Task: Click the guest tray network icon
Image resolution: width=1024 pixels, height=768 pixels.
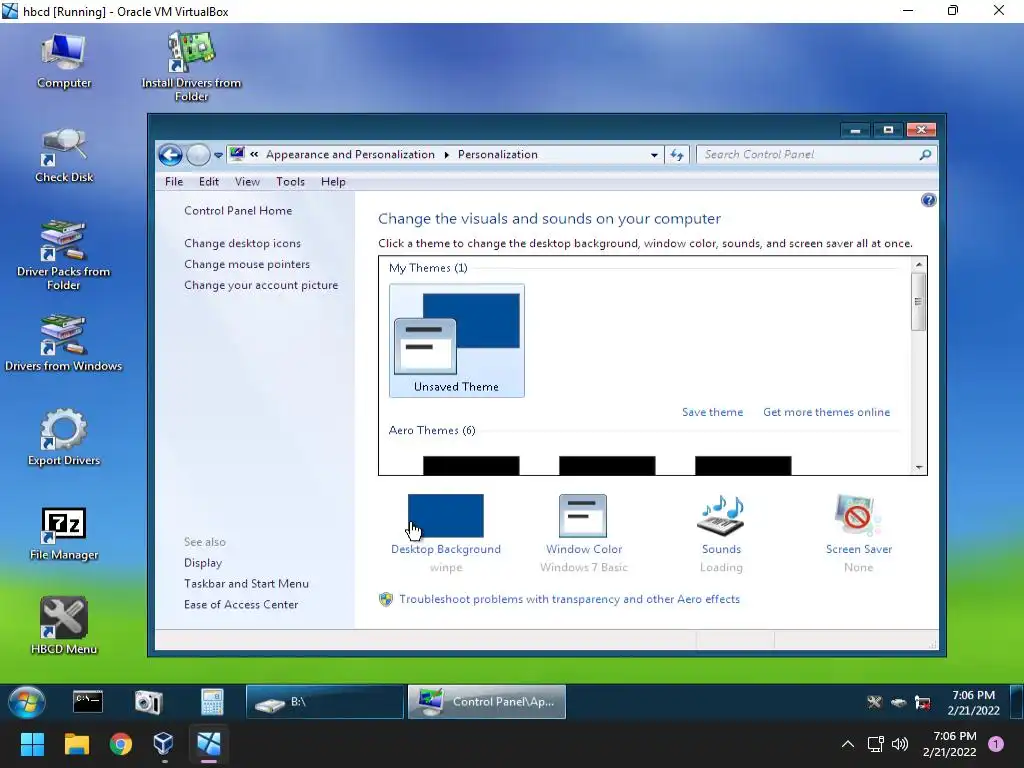Action: click(x=922, y=703)
